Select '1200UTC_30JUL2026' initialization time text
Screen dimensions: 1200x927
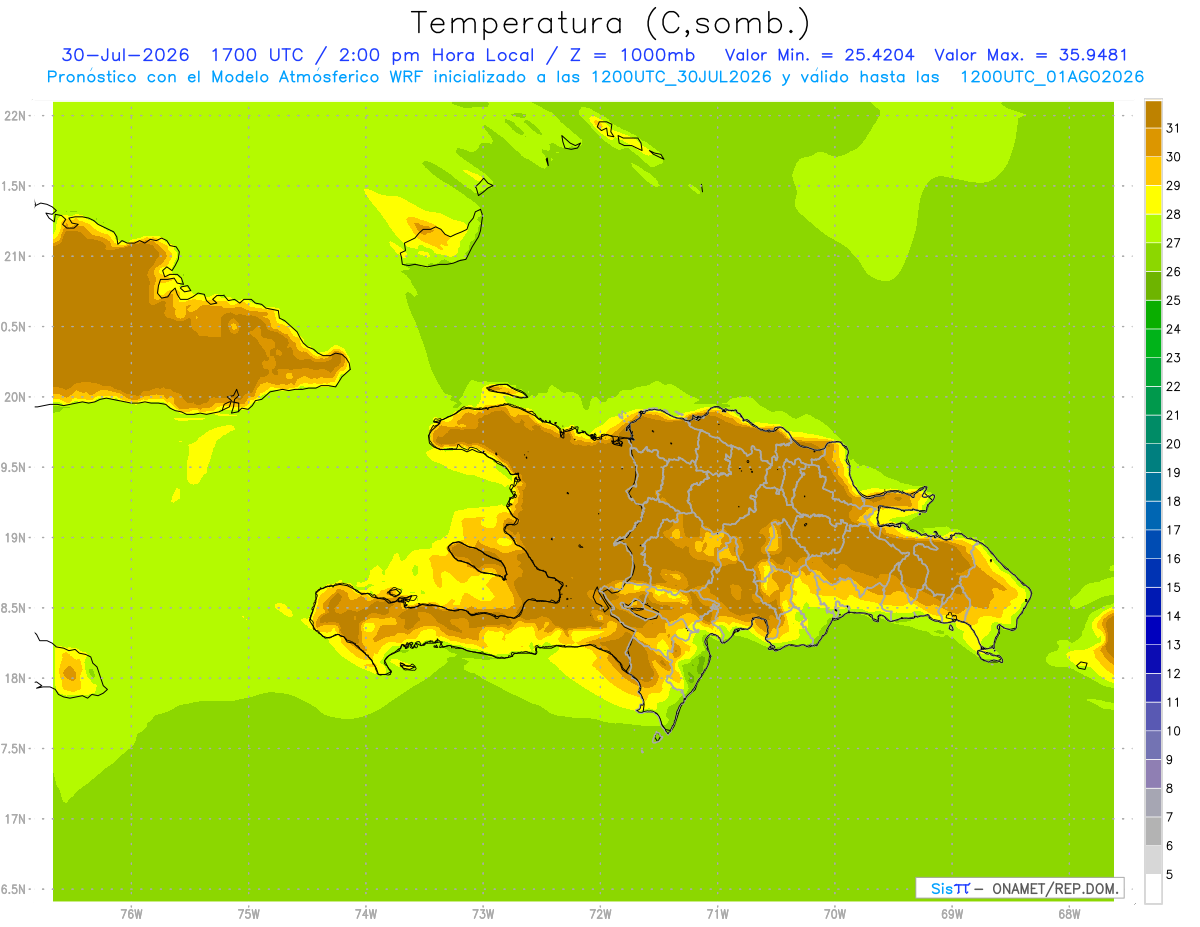pos(682,77)
